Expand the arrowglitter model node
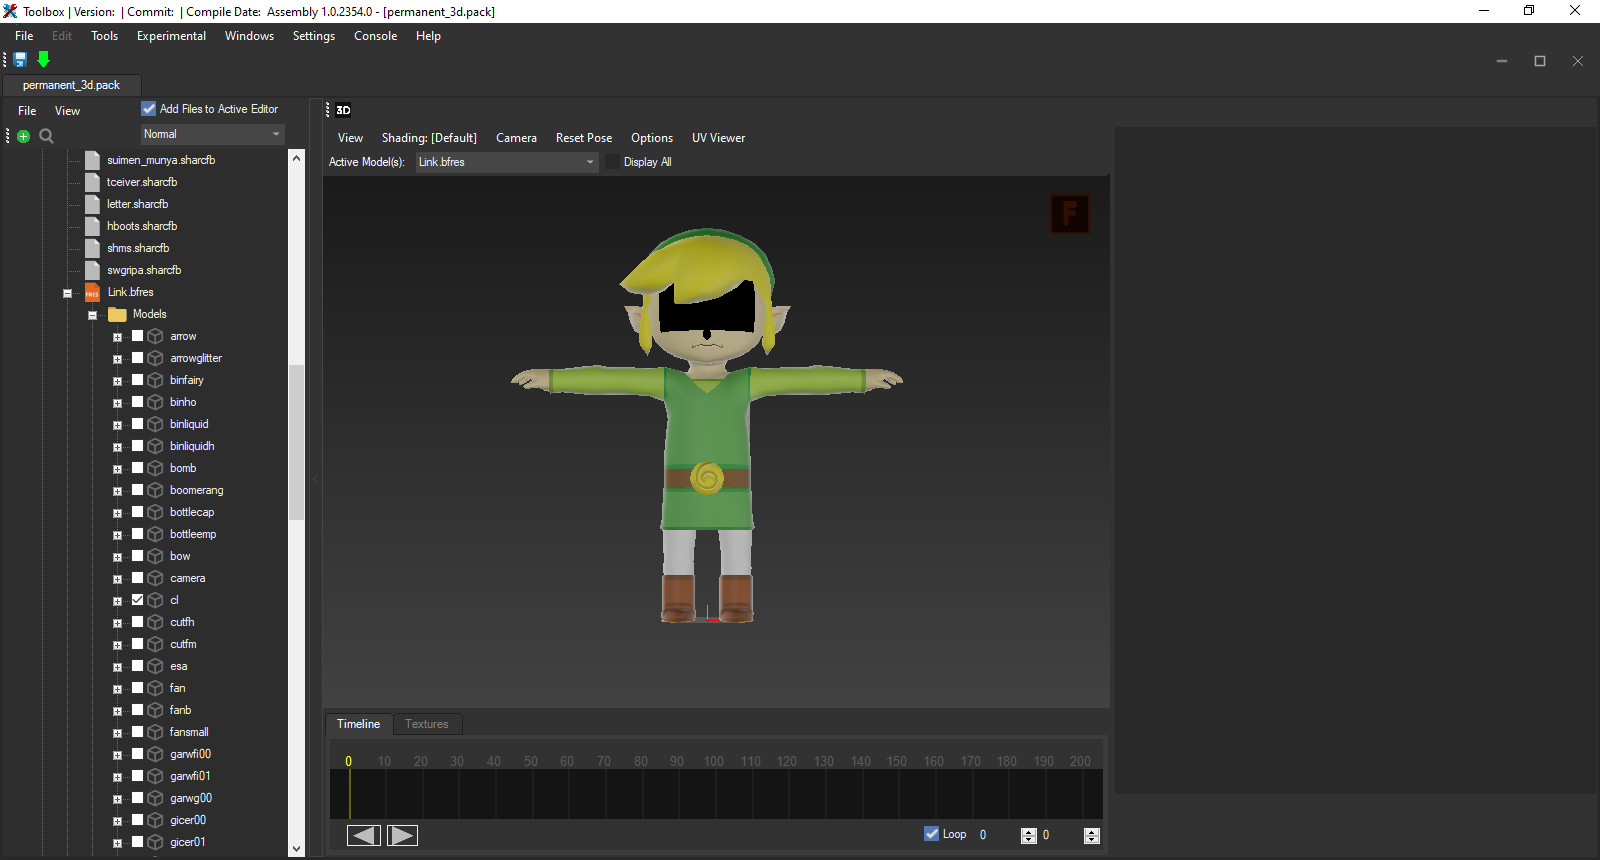Viewport: 1600px width, 860px height. [117, 359]
